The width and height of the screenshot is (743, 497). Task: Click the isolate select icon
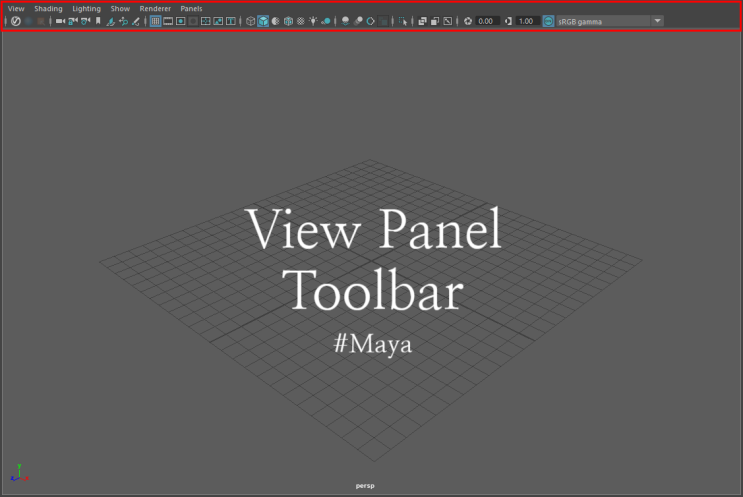pyautogui.click(x=403, y=21)
